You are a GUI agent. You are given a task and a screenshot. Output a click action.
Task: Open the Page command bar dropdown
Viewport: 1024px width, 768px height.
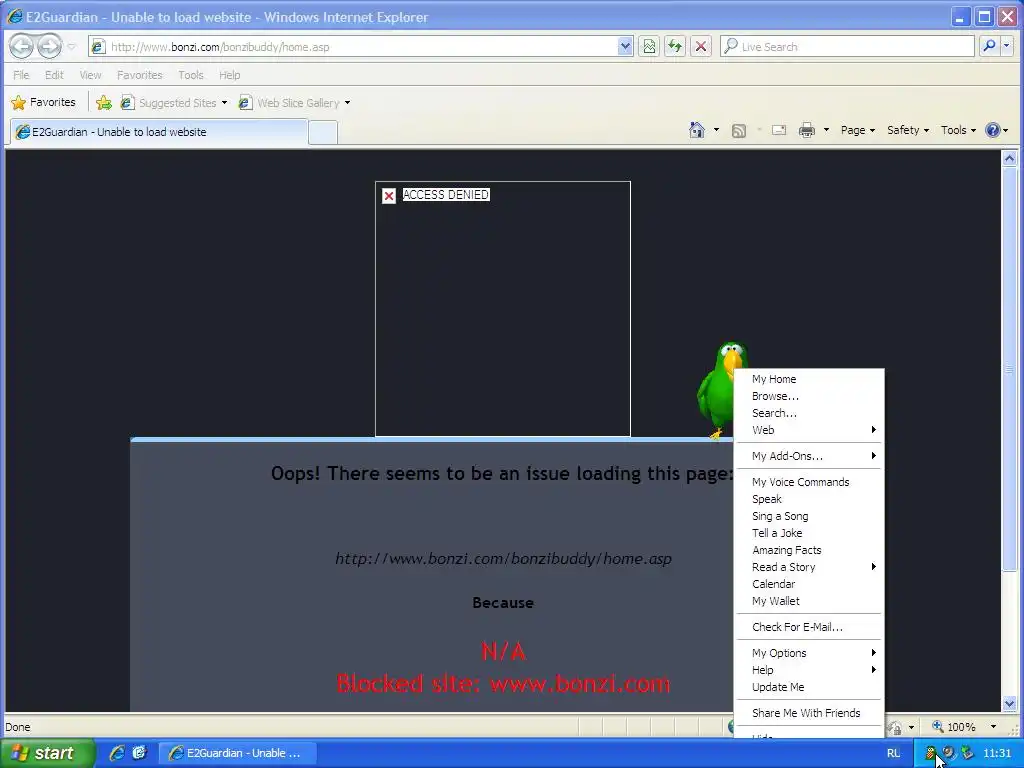click(857, 130)
